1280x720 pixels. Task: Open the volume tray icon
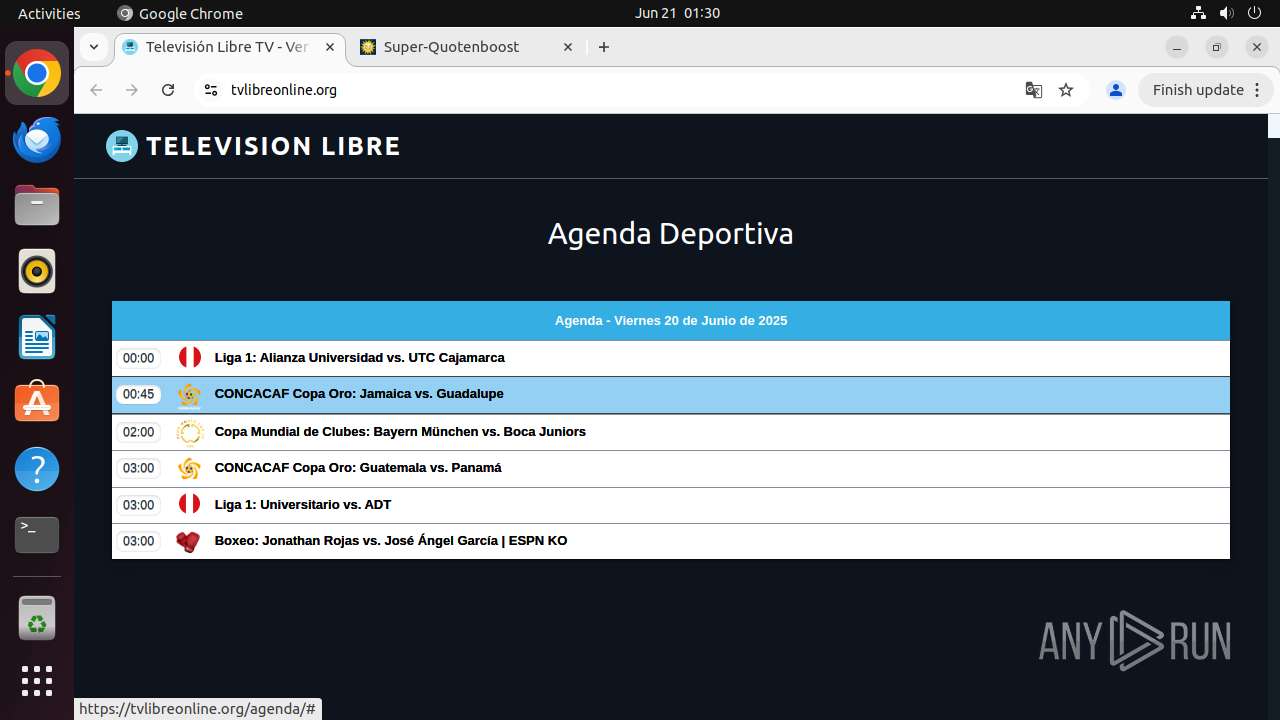(x=1226, y=13)
